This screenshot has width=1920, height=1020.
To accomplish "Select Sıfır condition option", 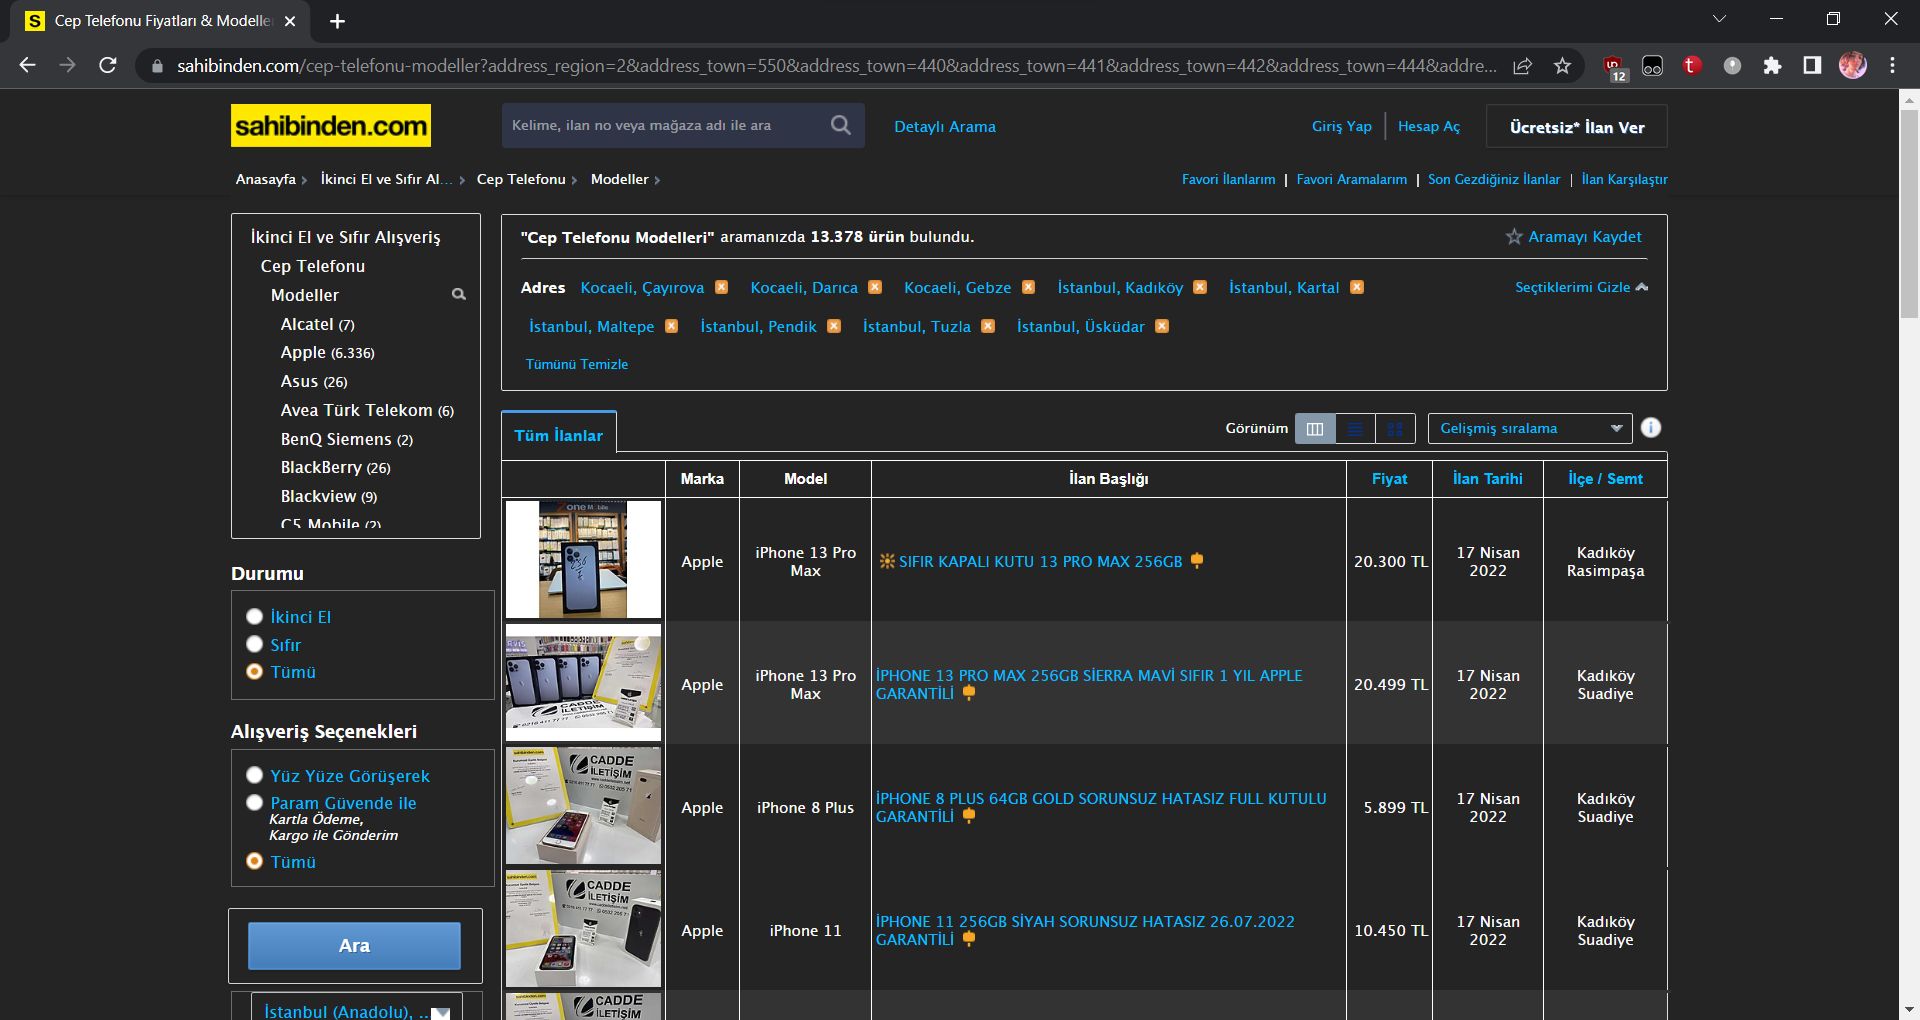I will (254, 644).
